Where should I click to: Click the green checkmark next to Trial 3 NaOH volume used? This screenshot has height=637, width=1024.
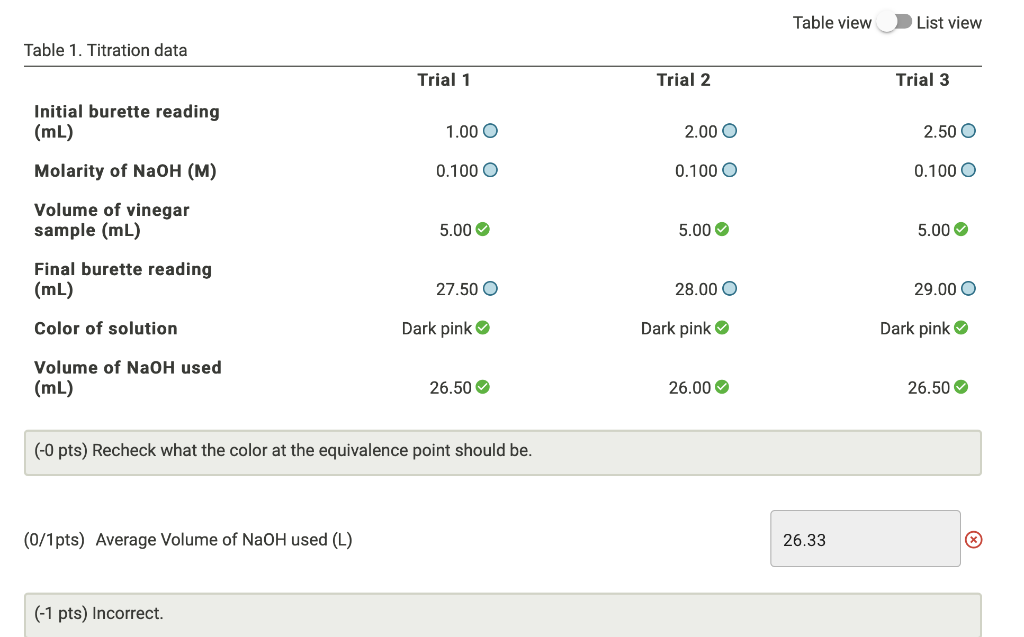pyautogui.click(x=963, y=387)
